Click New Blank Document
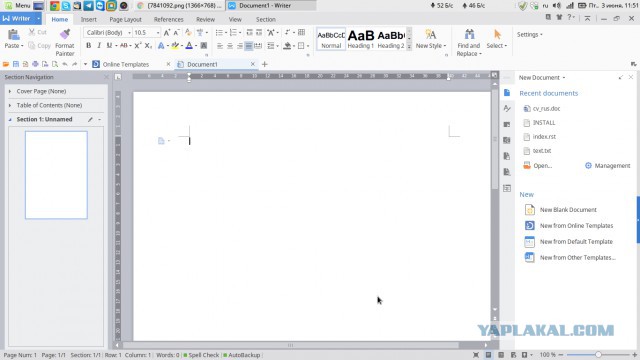The height and width of the screenshot is (360, 640). click(568, 210)
